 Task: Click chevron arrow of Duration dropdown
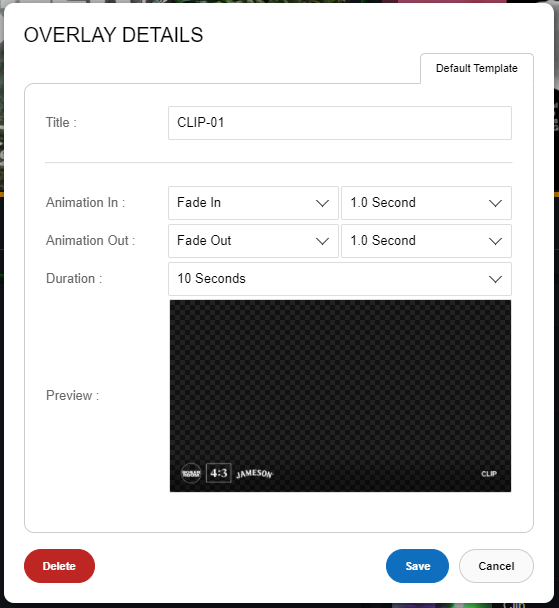click(x=495, y=279)
